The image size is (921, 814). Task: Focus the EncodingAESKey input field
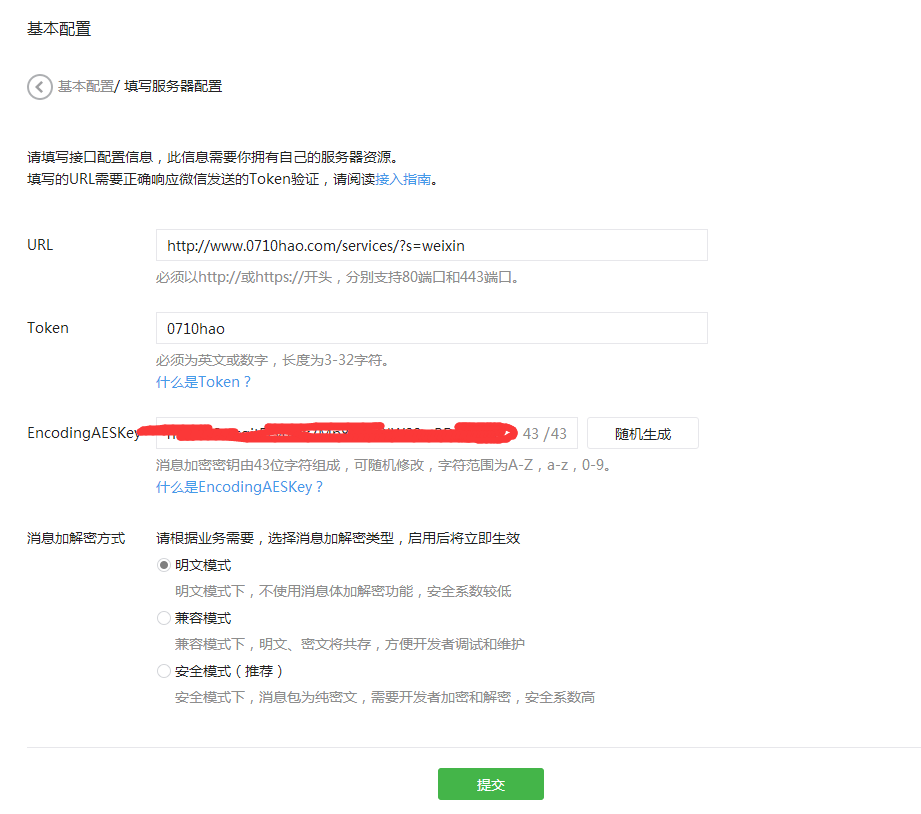(340, 433)
